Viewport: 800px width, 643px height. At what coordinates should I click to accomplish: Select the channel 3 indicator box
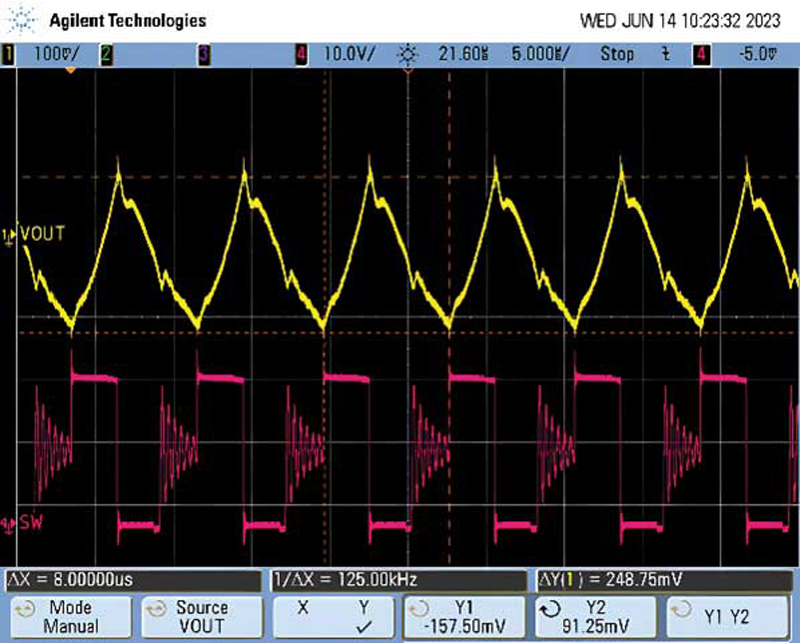pyautogui.click(x=204, y=54)
